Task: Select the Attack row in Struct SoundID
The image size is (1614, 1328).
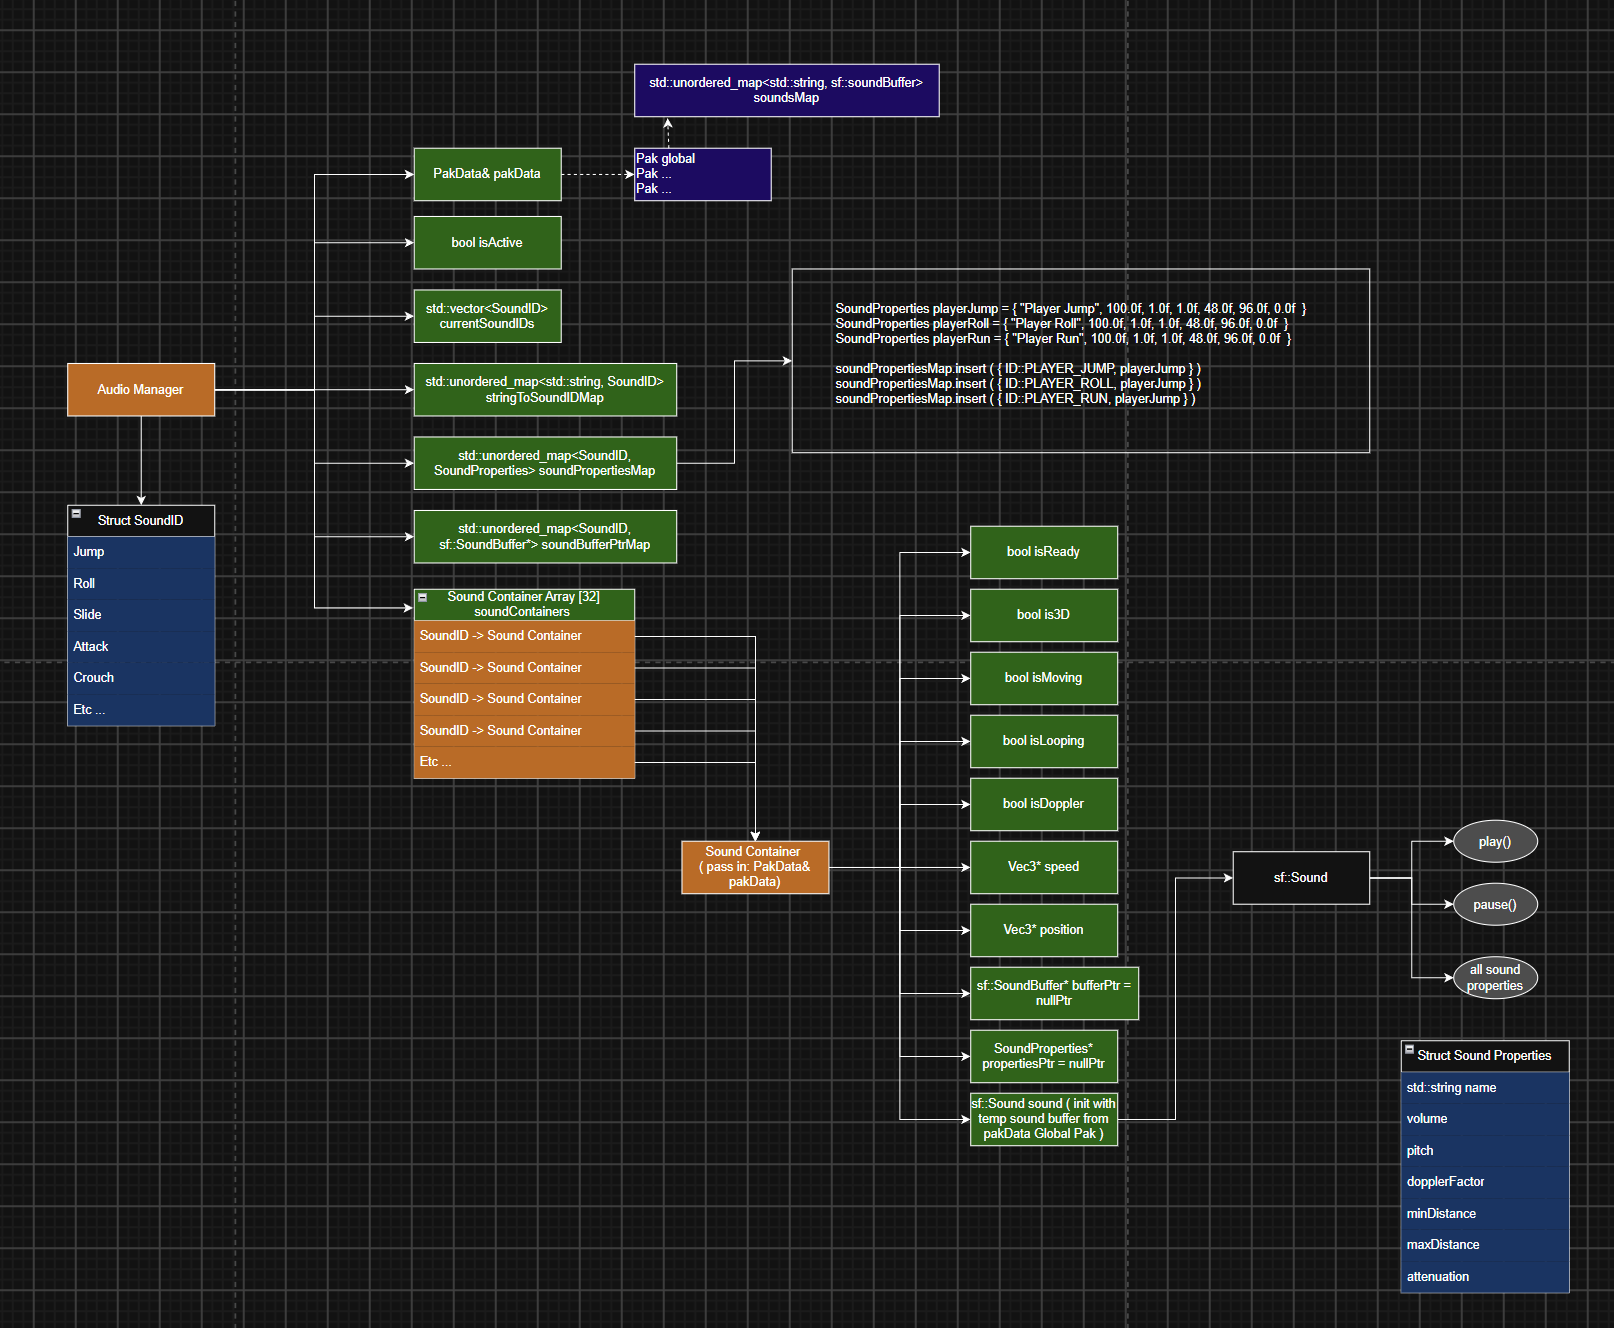Action: (141, 647)
